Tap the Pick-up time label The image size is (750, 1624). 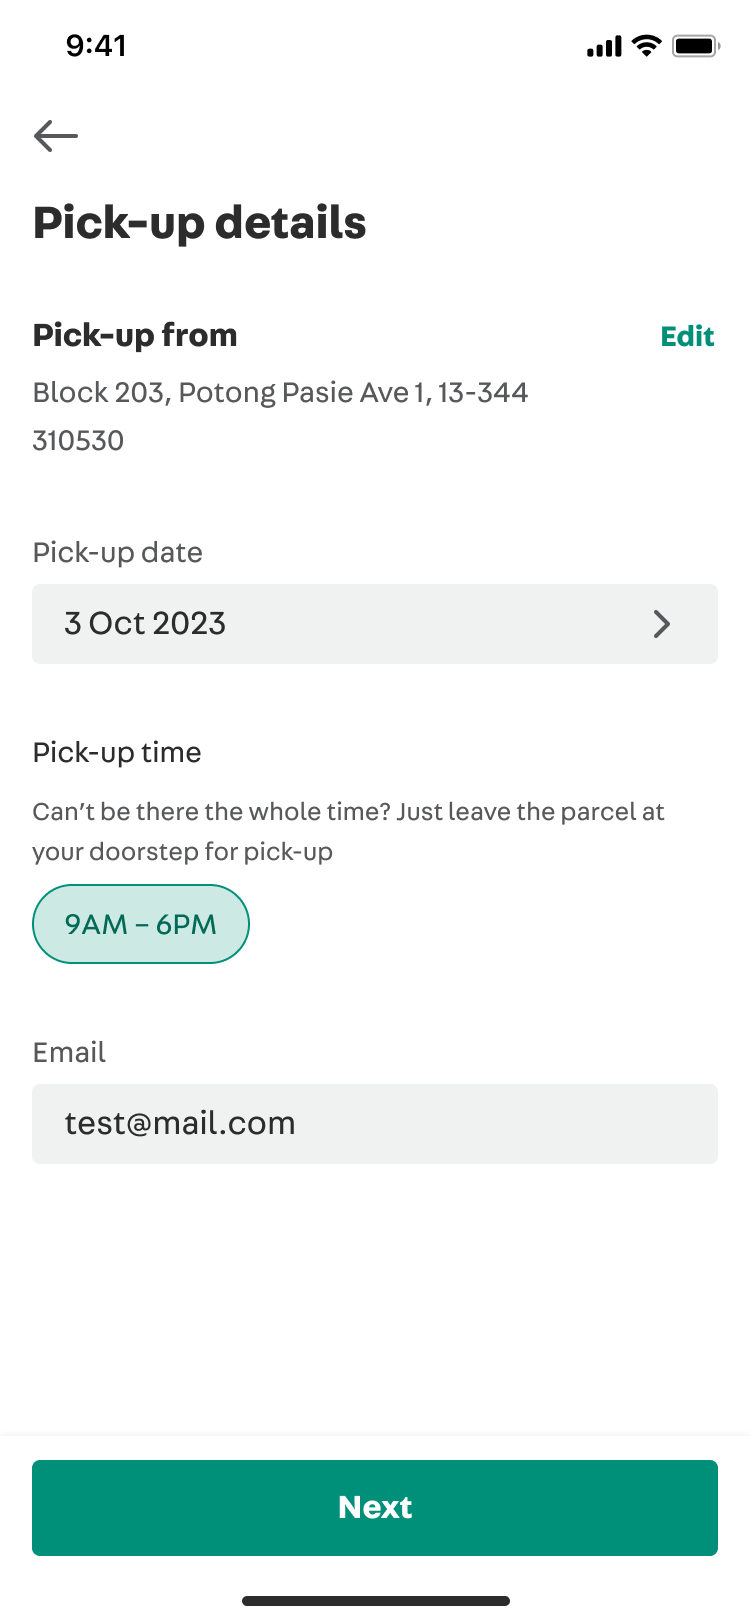pos(117,752)
